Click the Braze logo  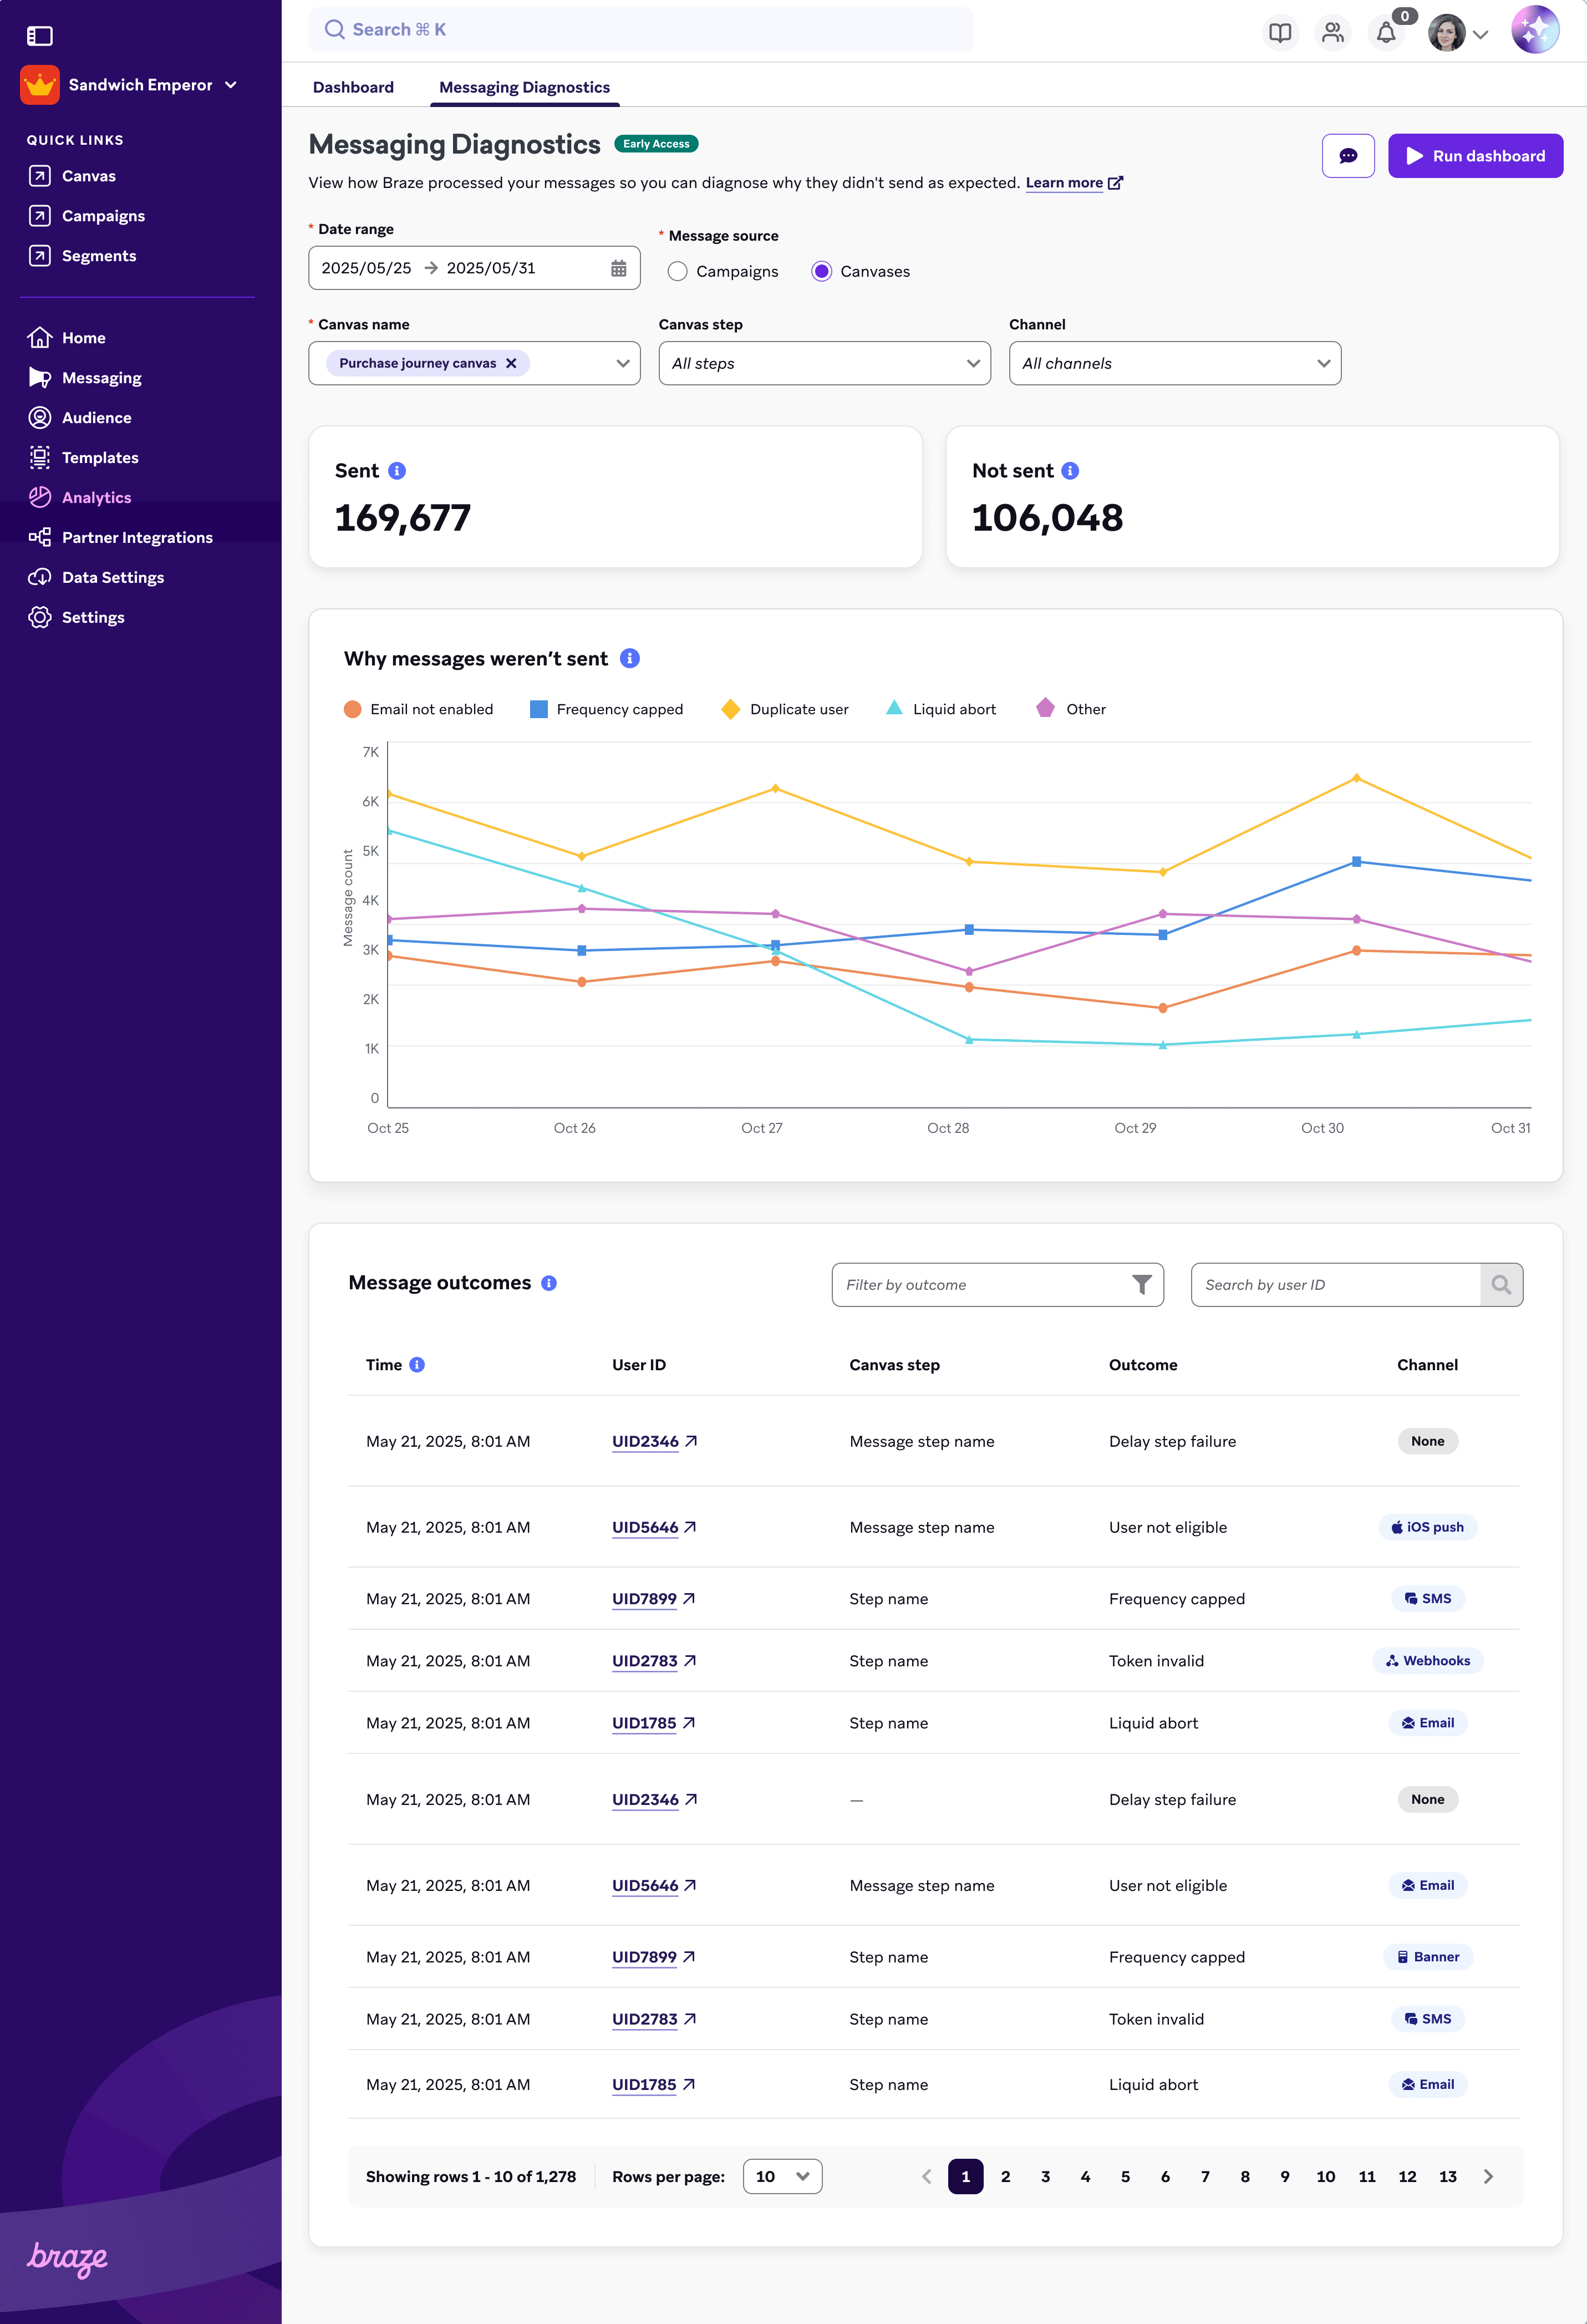[67, 2259]
